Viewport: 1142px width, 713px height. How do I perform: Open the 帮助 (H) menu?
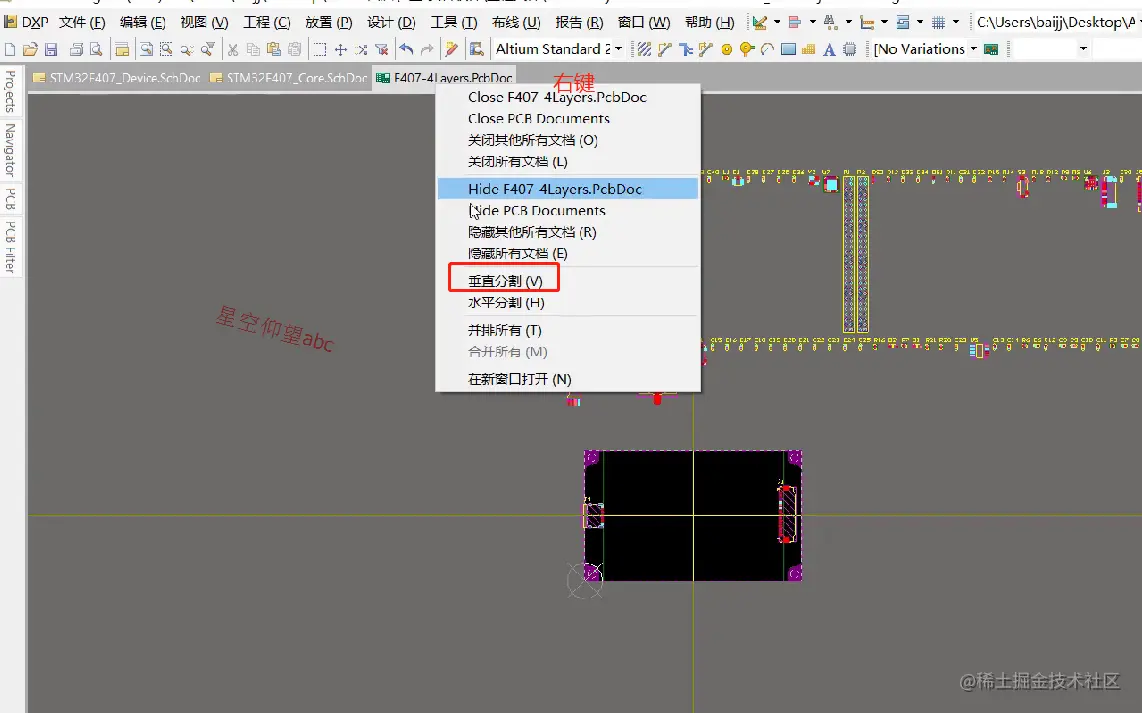(709, 23)
